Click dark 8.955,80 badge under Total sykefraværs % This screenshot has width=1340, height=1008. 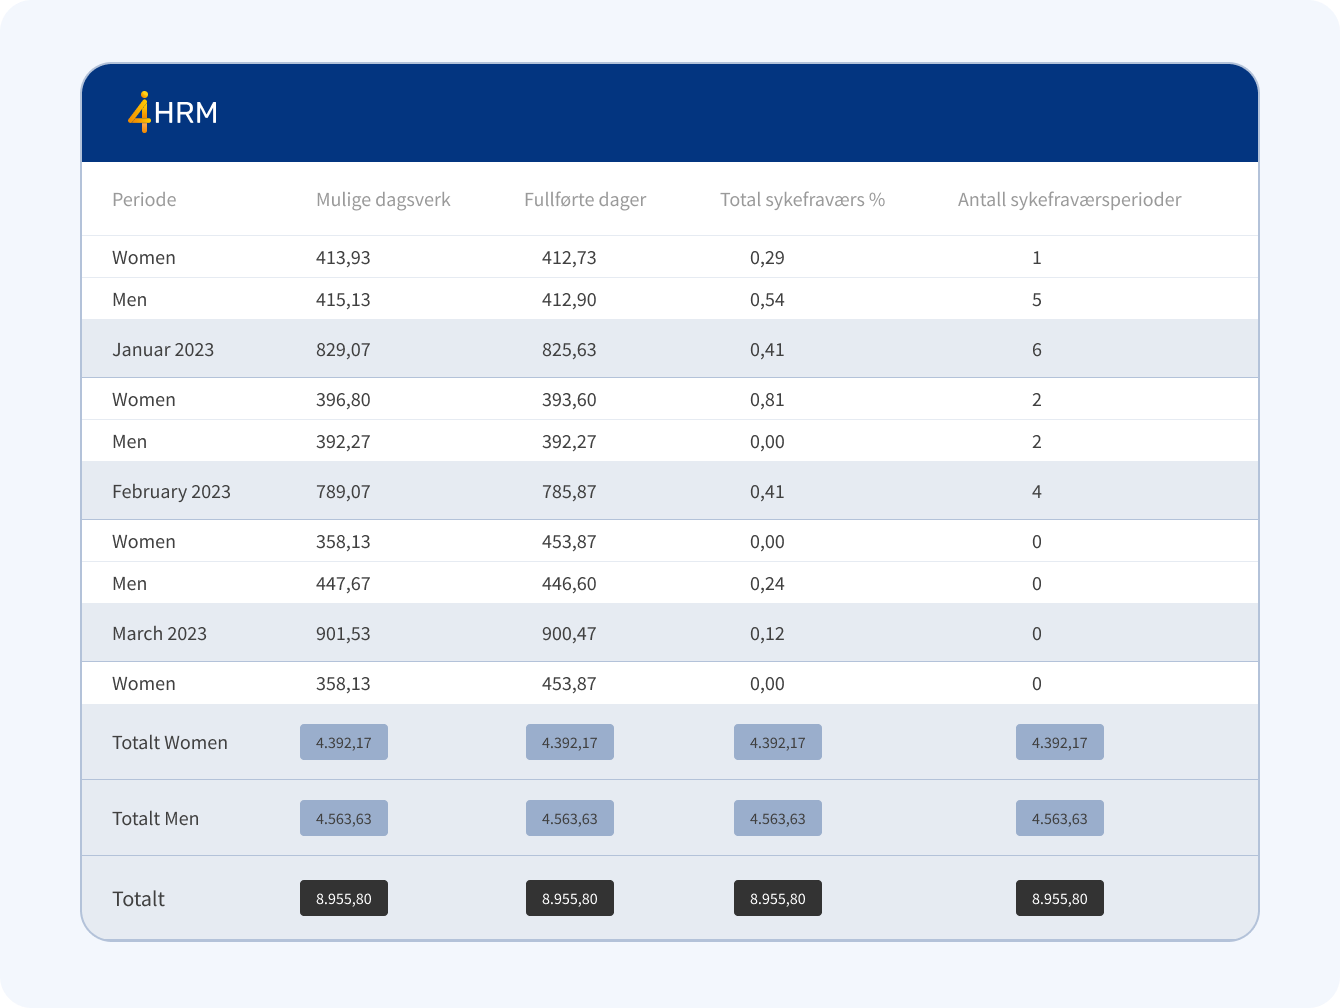(x=778, y=898)
